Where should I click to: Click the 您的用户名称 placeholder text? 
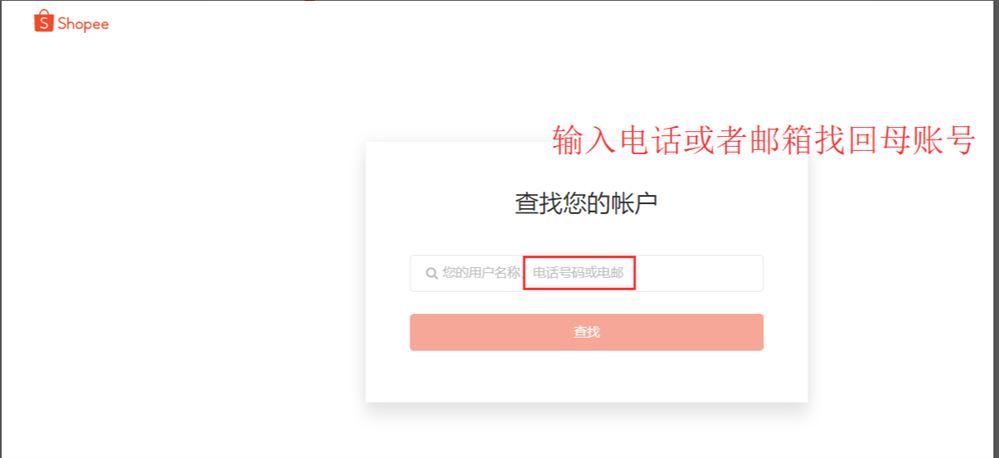click(x=481, y=273)
